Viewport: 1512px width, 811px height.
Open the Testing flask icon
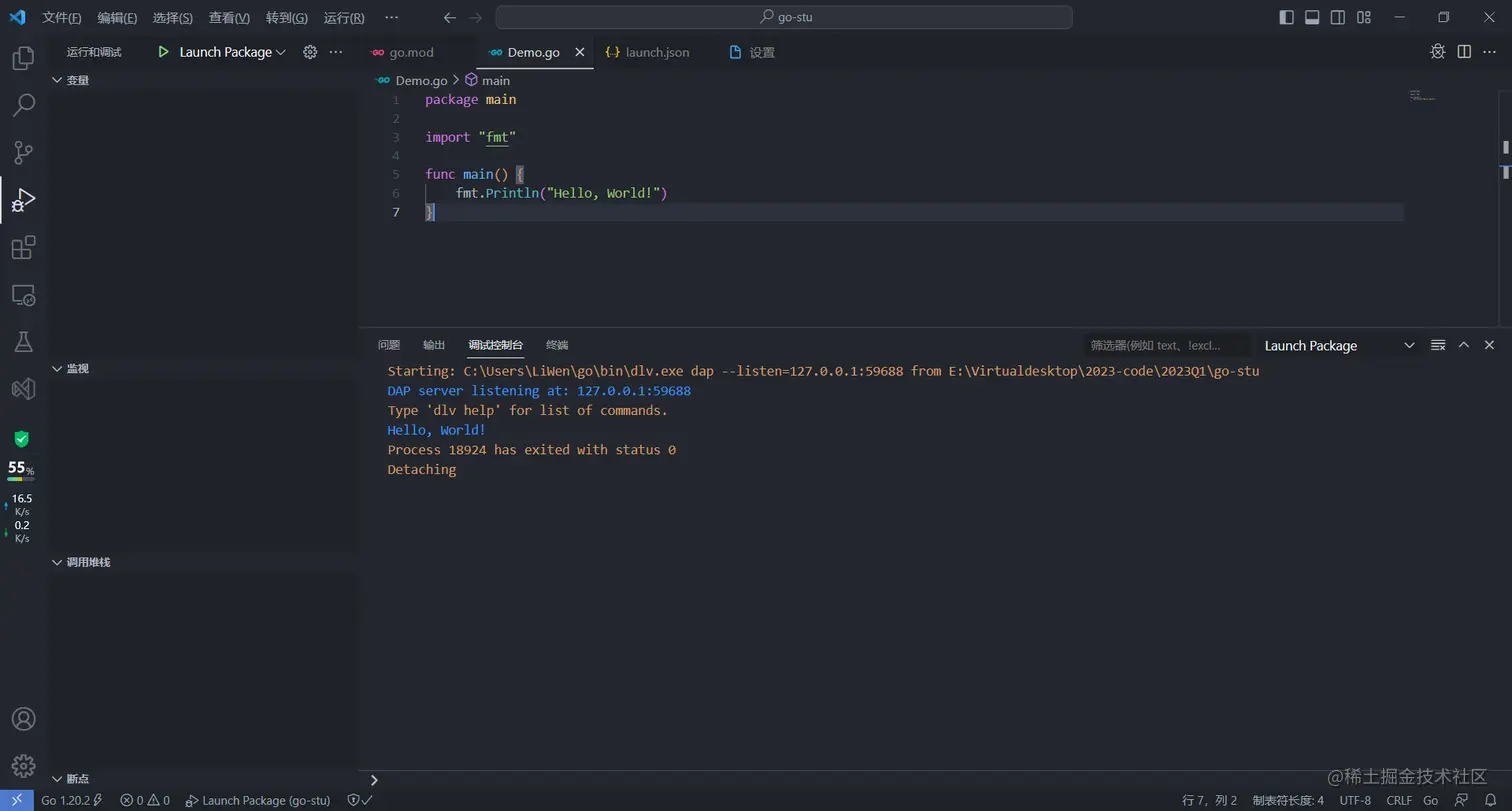pyautogui.click(x=23, y=341)
